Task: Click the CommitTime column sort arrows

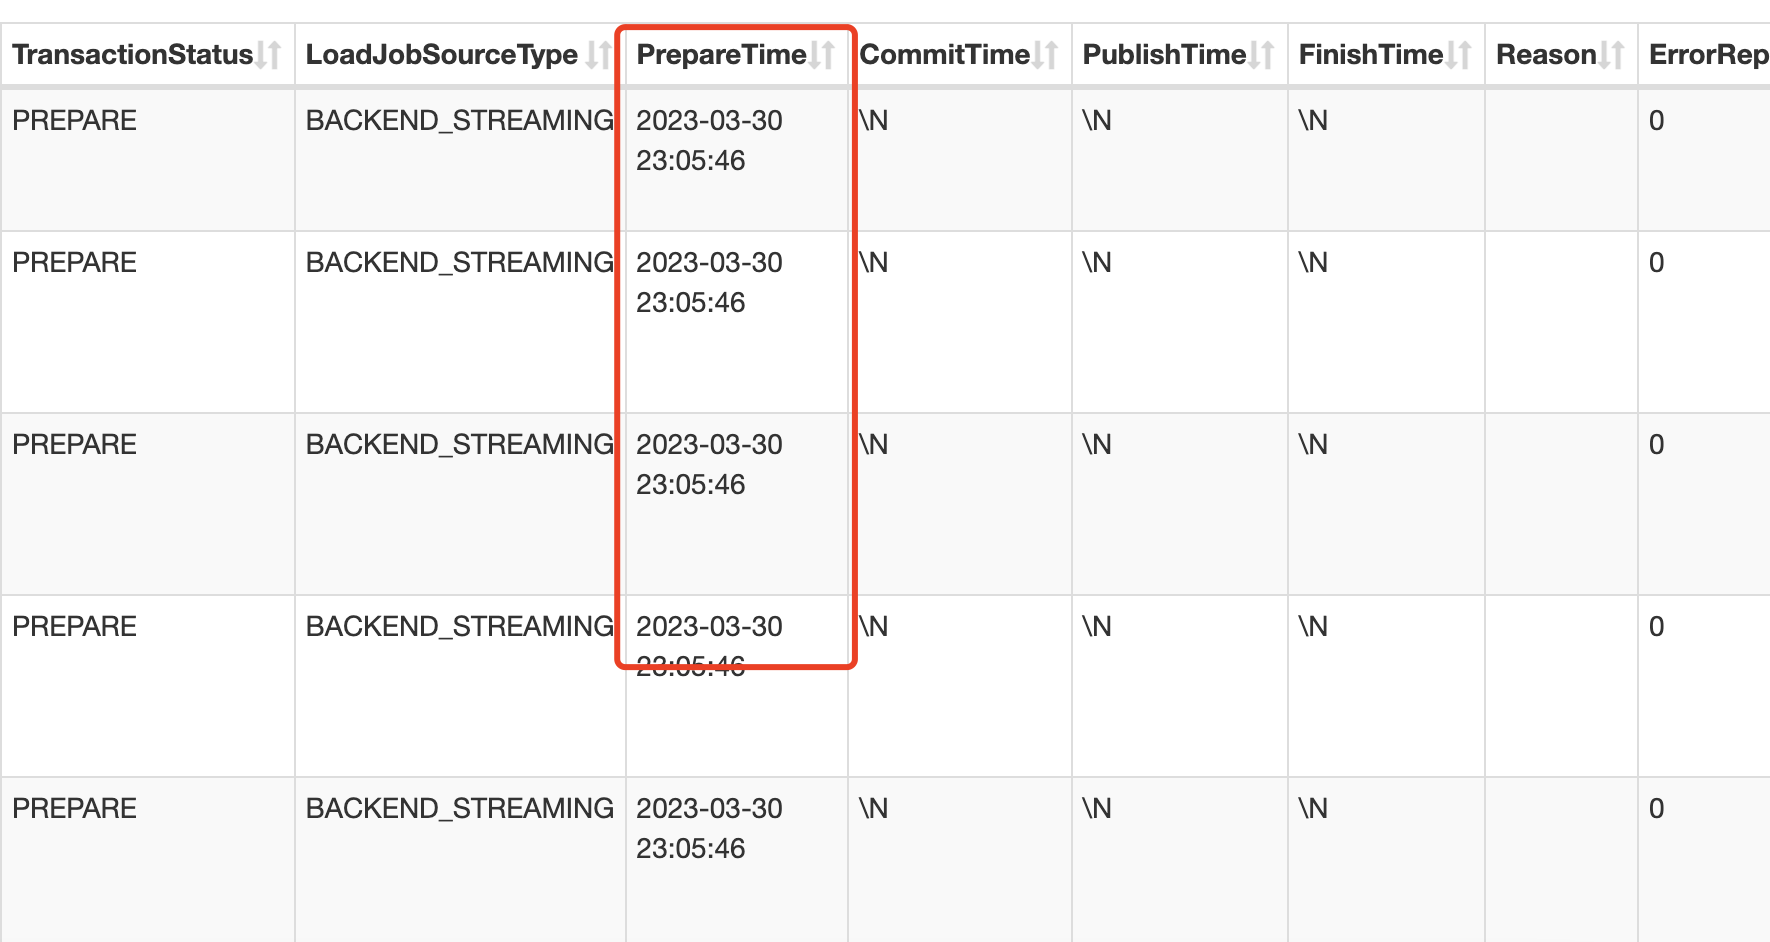Action: [x=1045, y=55]
